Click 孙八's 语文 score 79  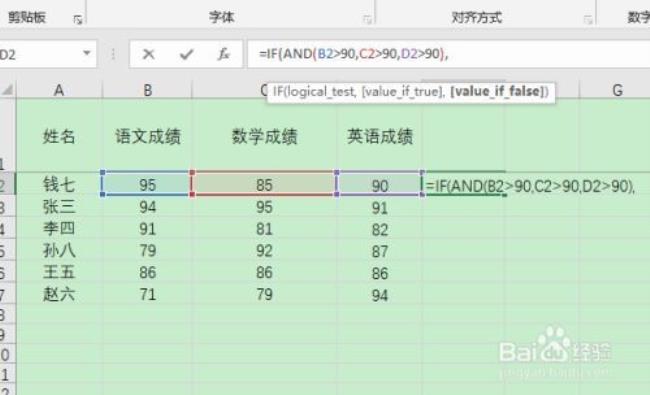[147, 250]
